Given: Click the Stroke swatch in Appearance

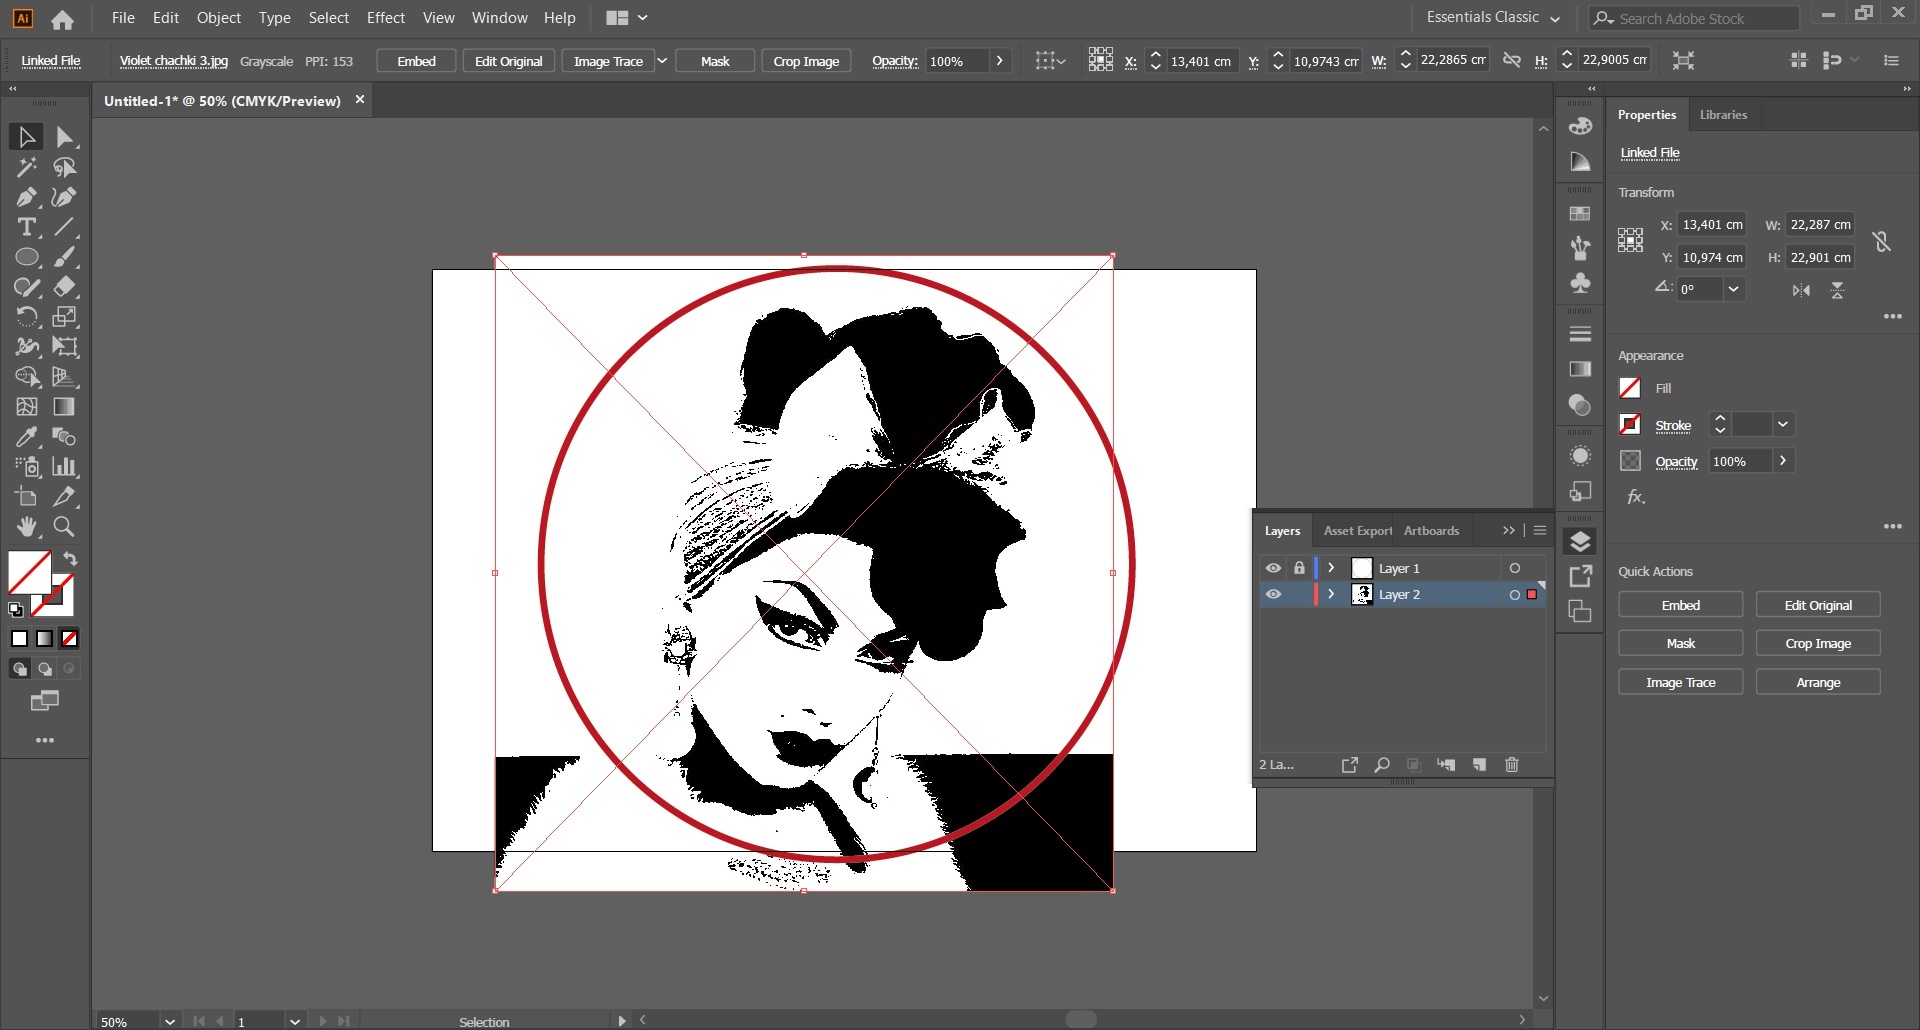Looking at the screenshot, I should point(1630,425).
